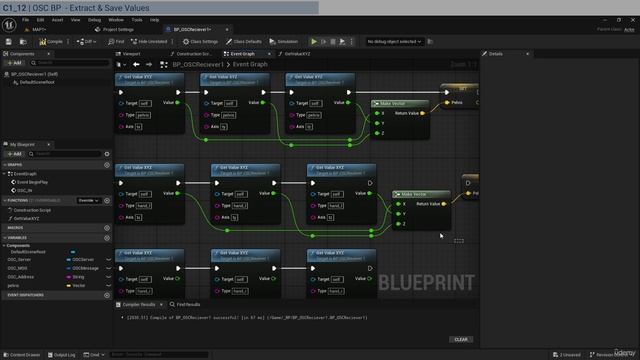This screenshot has width=640, height=360.
Task: Click the Components search field
Action: point(69,63)
